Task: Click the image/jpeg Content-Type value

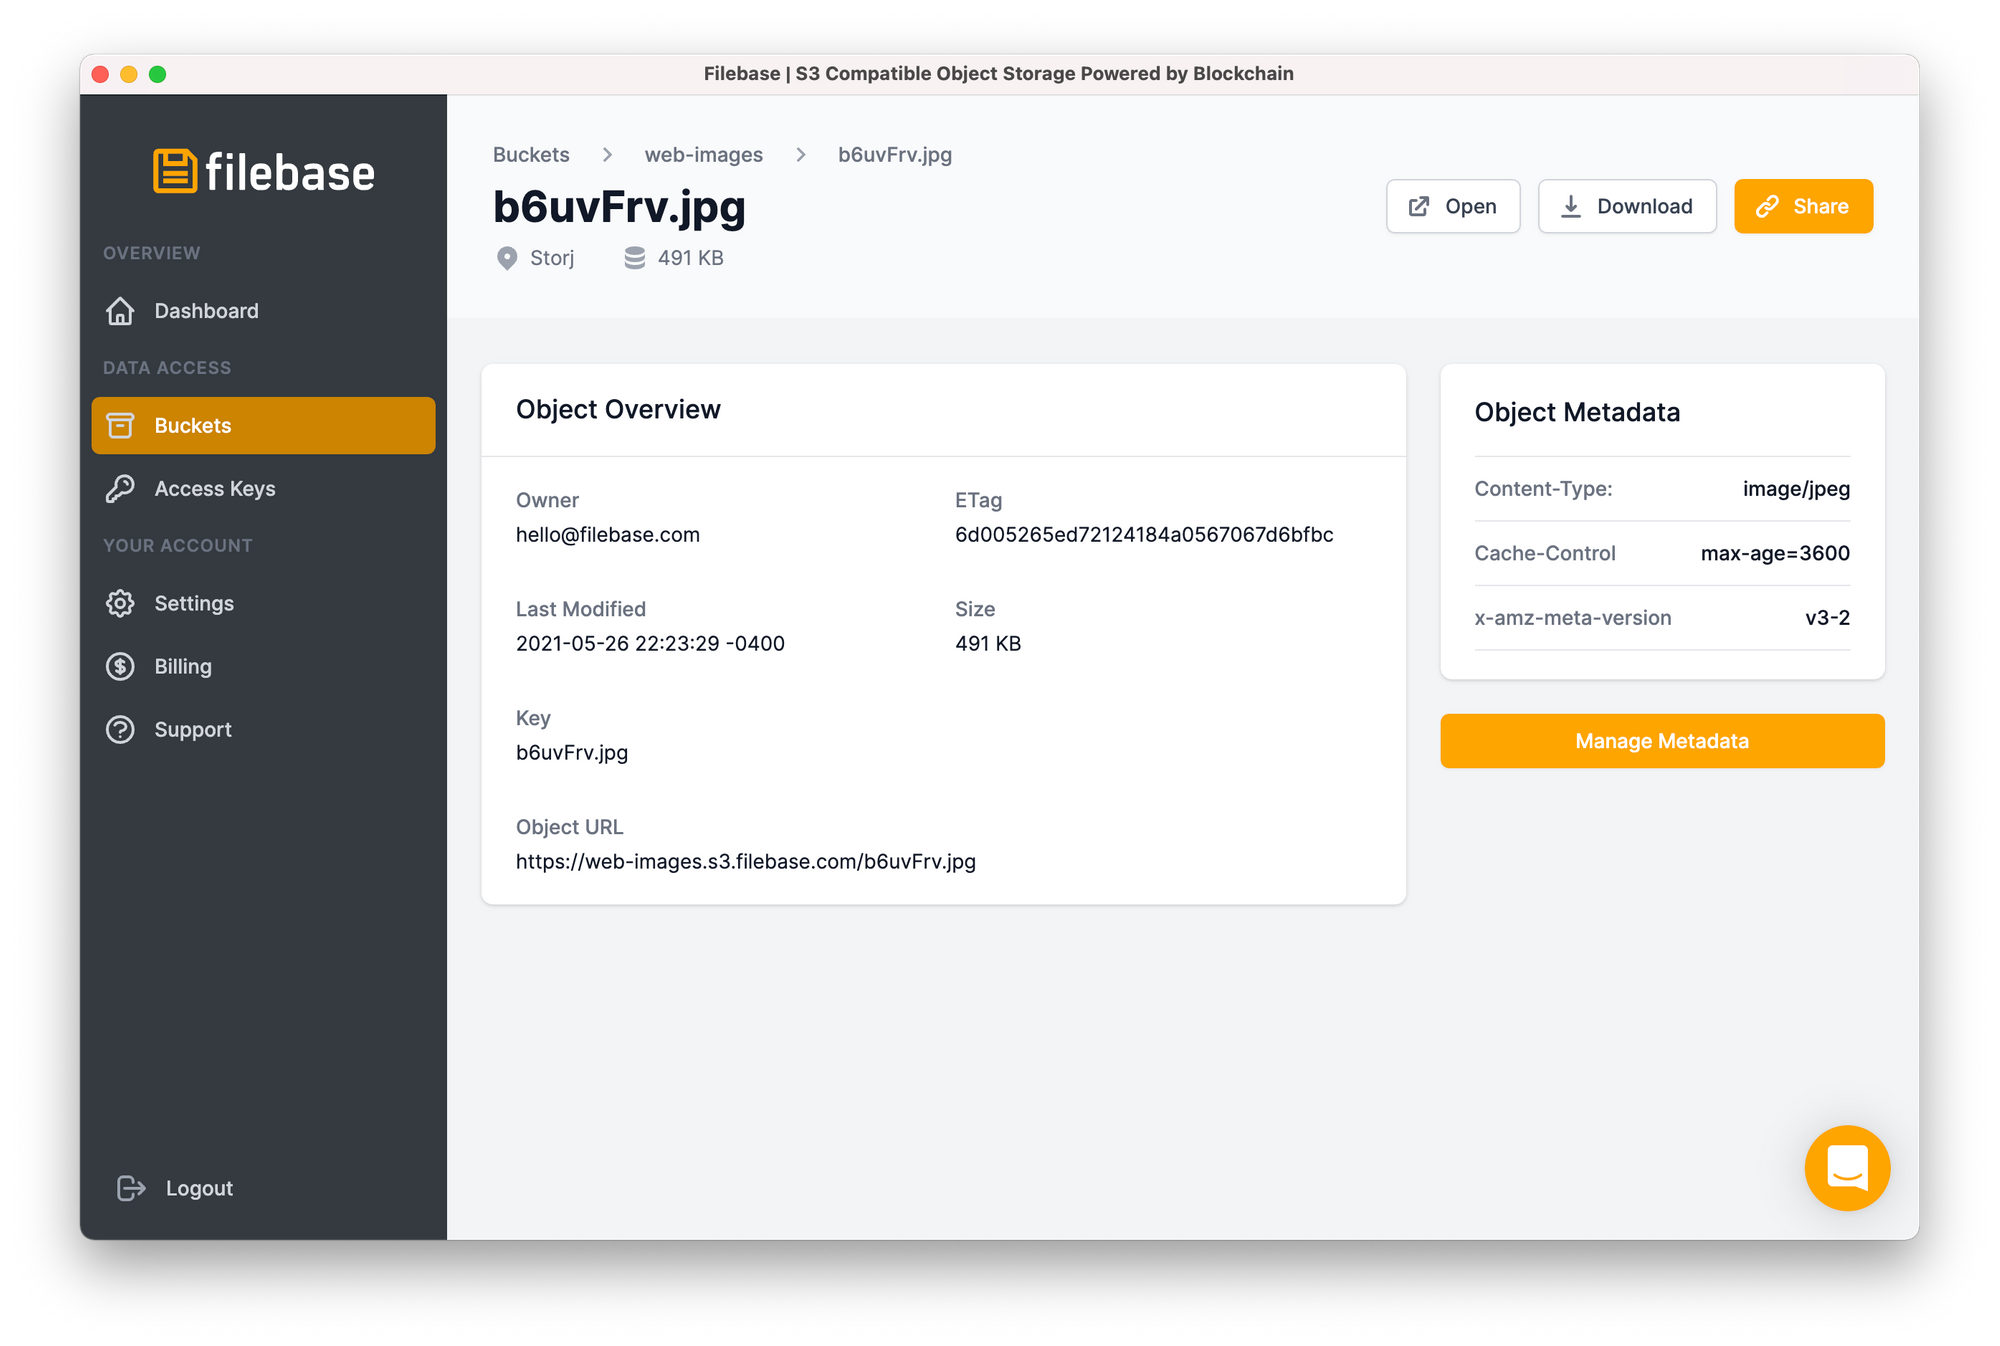Action: (x=1796, y=489)
